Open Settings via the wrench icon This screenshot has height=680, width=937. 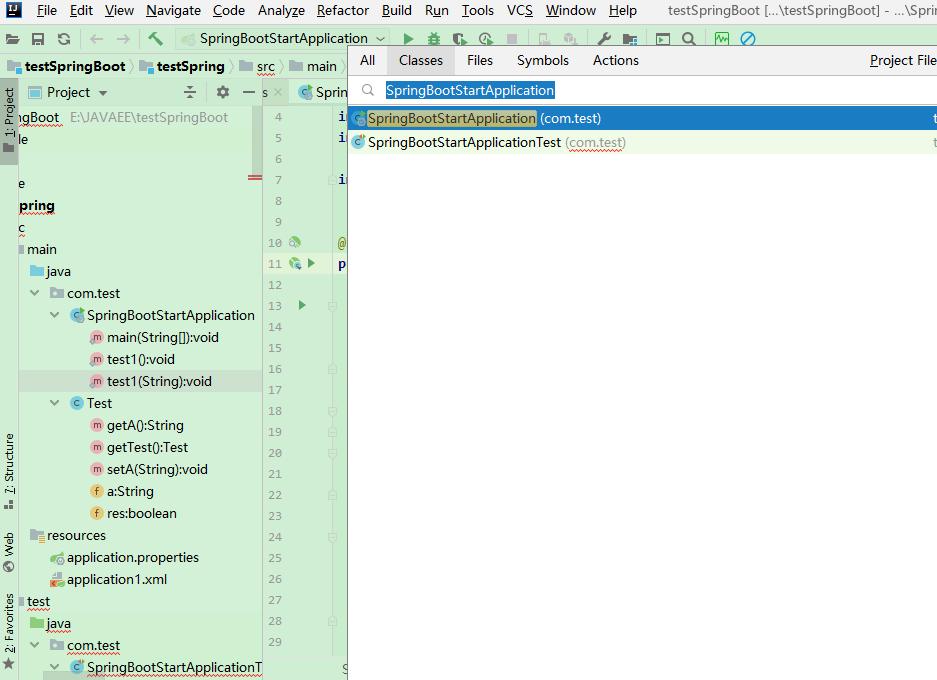pos(604,39)
